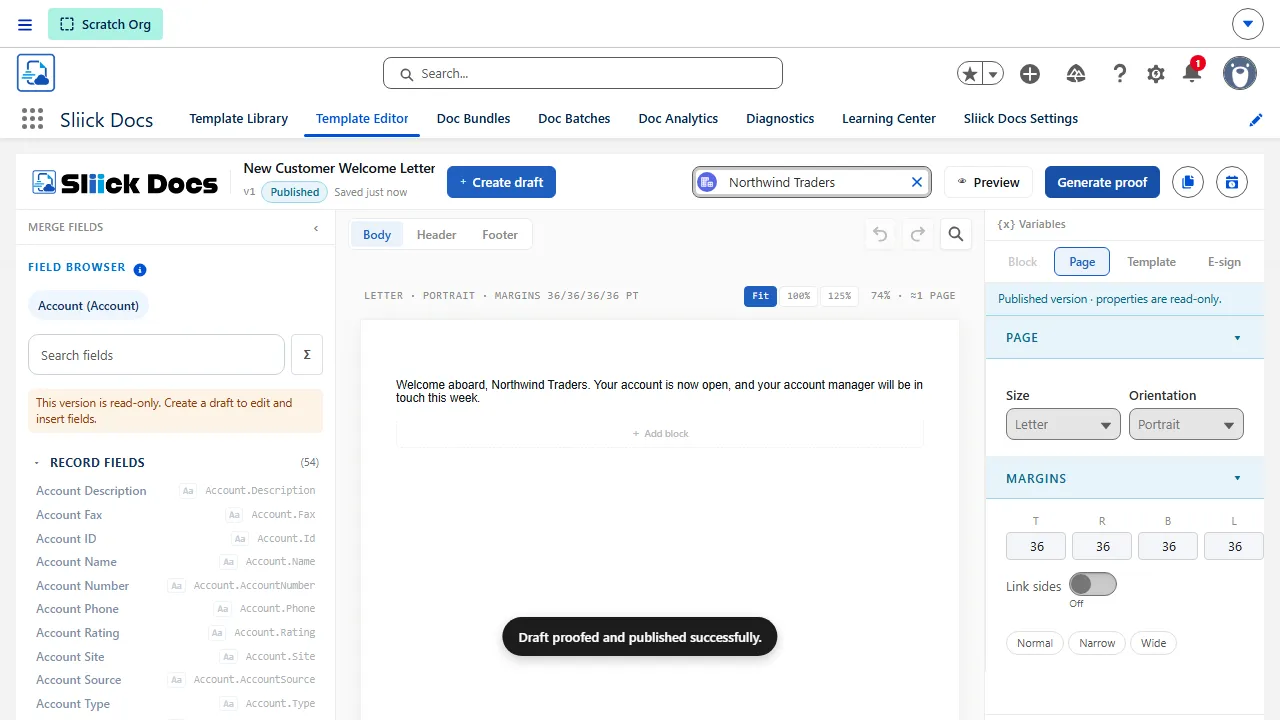Click the pencil edit navigation icon
1280x720 pixels.
click(1256, 120)
